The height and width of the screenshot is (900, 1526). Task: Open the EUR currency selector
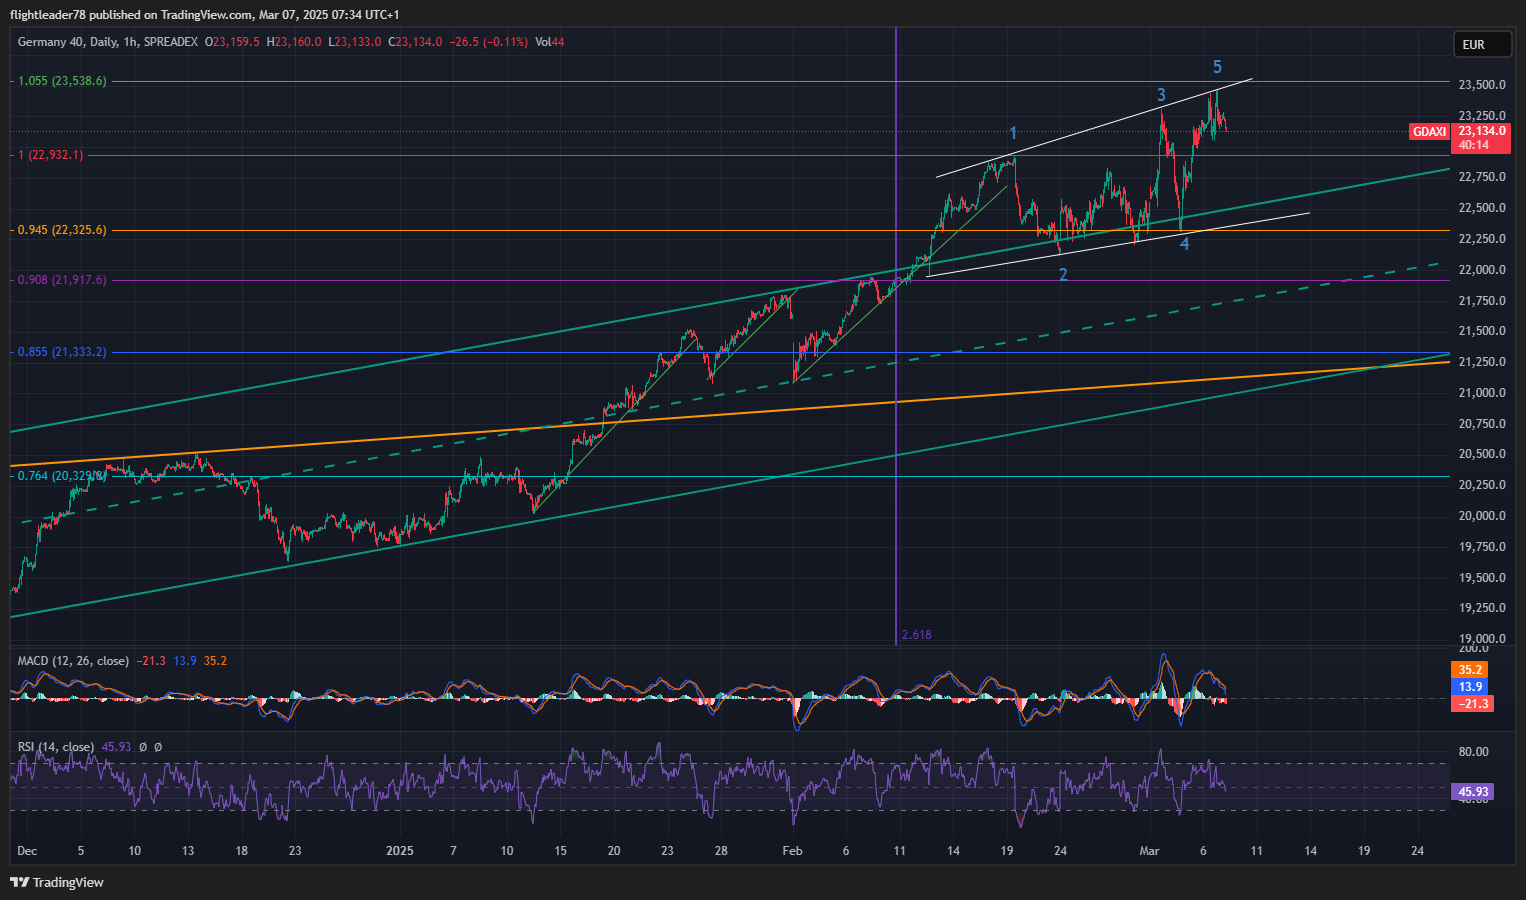coord(1481,44)
